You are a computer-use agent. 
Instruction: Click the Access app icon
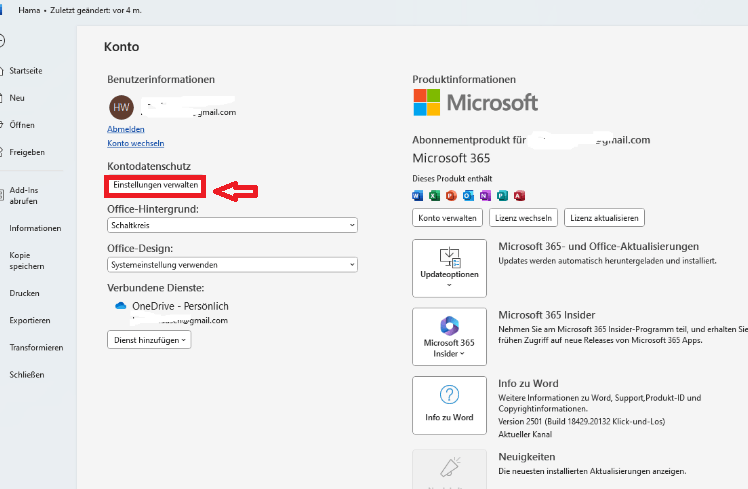519,196
